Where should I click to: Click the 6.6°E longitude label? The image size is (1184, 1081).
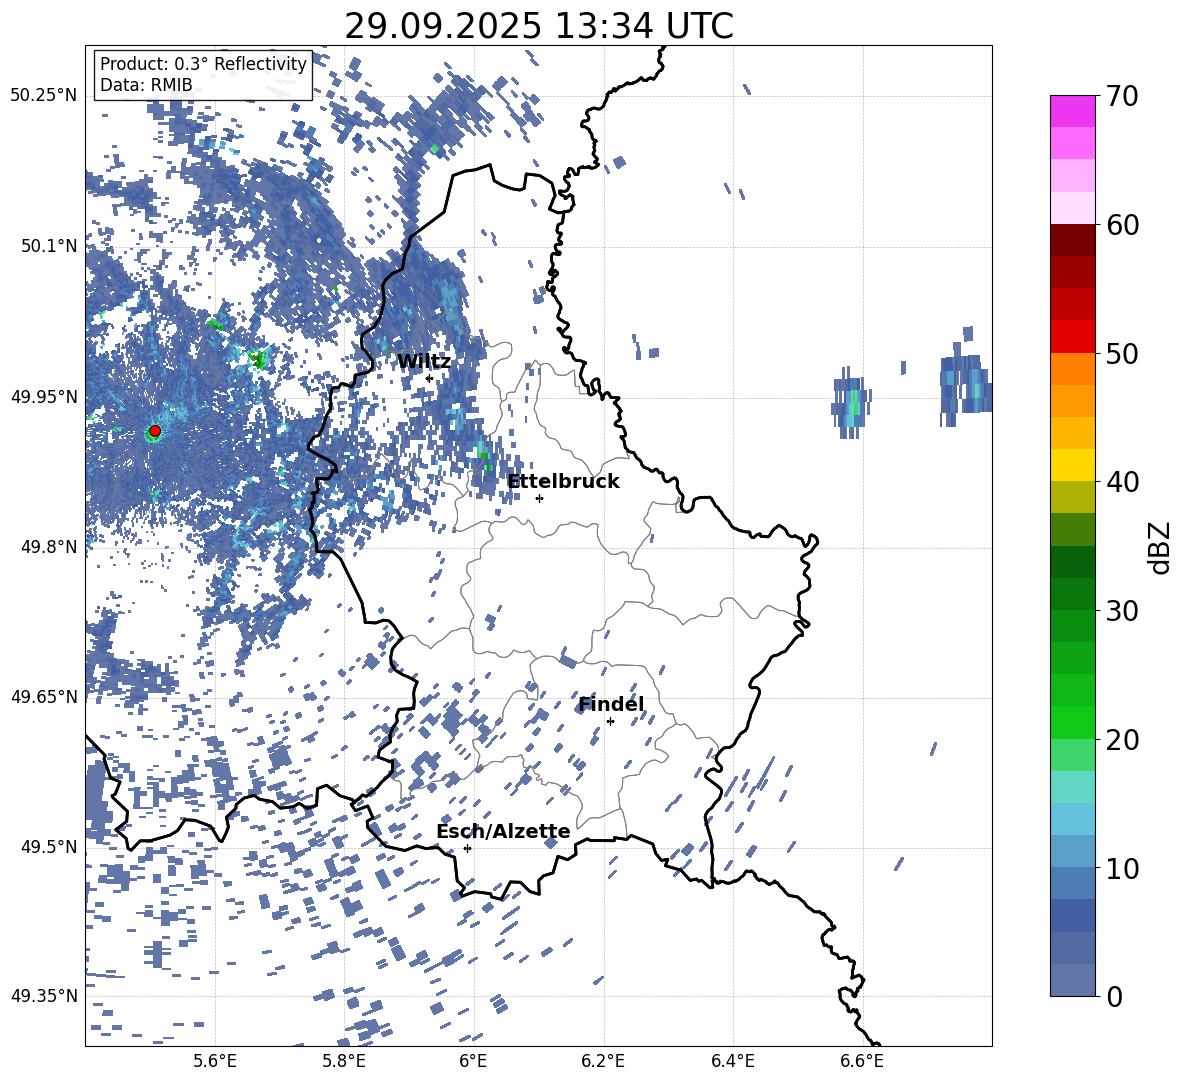862,1062
